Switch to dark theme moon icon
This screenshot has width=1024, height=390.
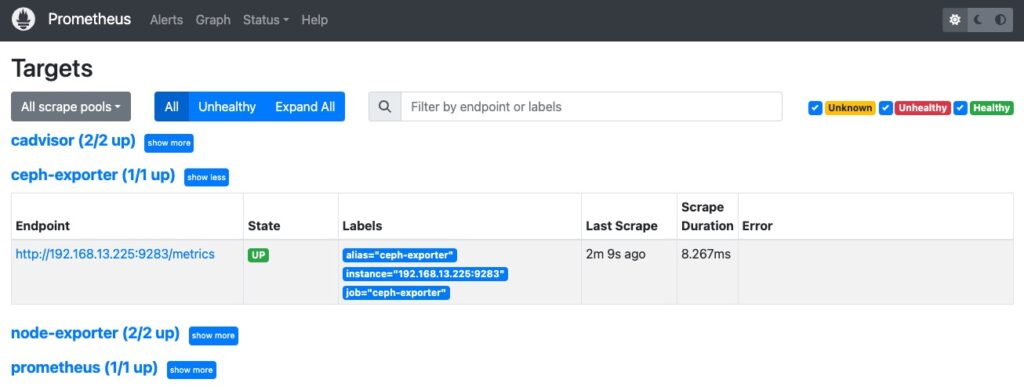(x=978, y=20)
